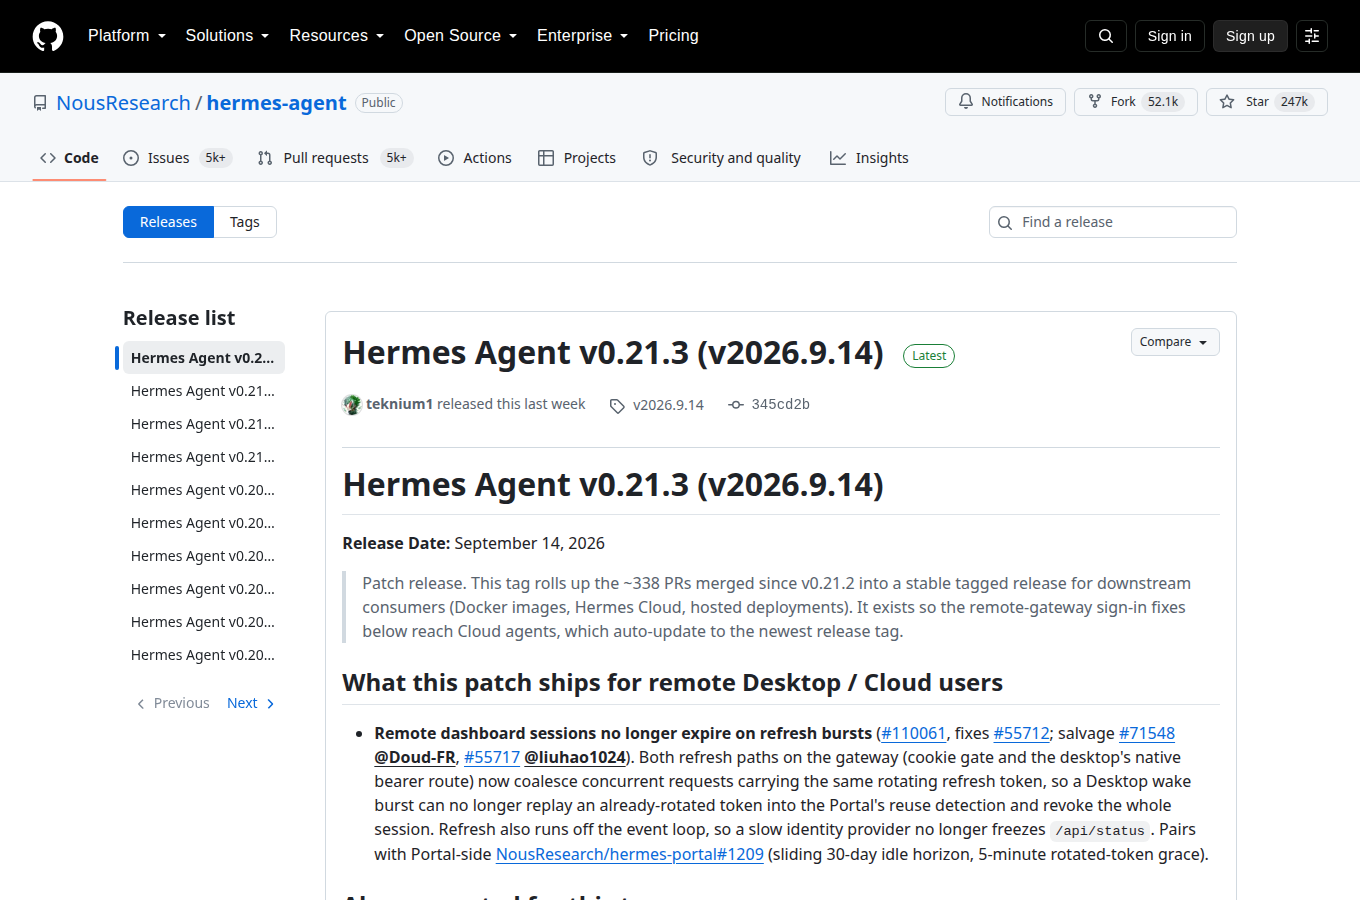Open the release title Hermes Agent v0.21.3 link
Image resolution: width=1360 pixels, height=900 pixels.
[x=613, y=353]
